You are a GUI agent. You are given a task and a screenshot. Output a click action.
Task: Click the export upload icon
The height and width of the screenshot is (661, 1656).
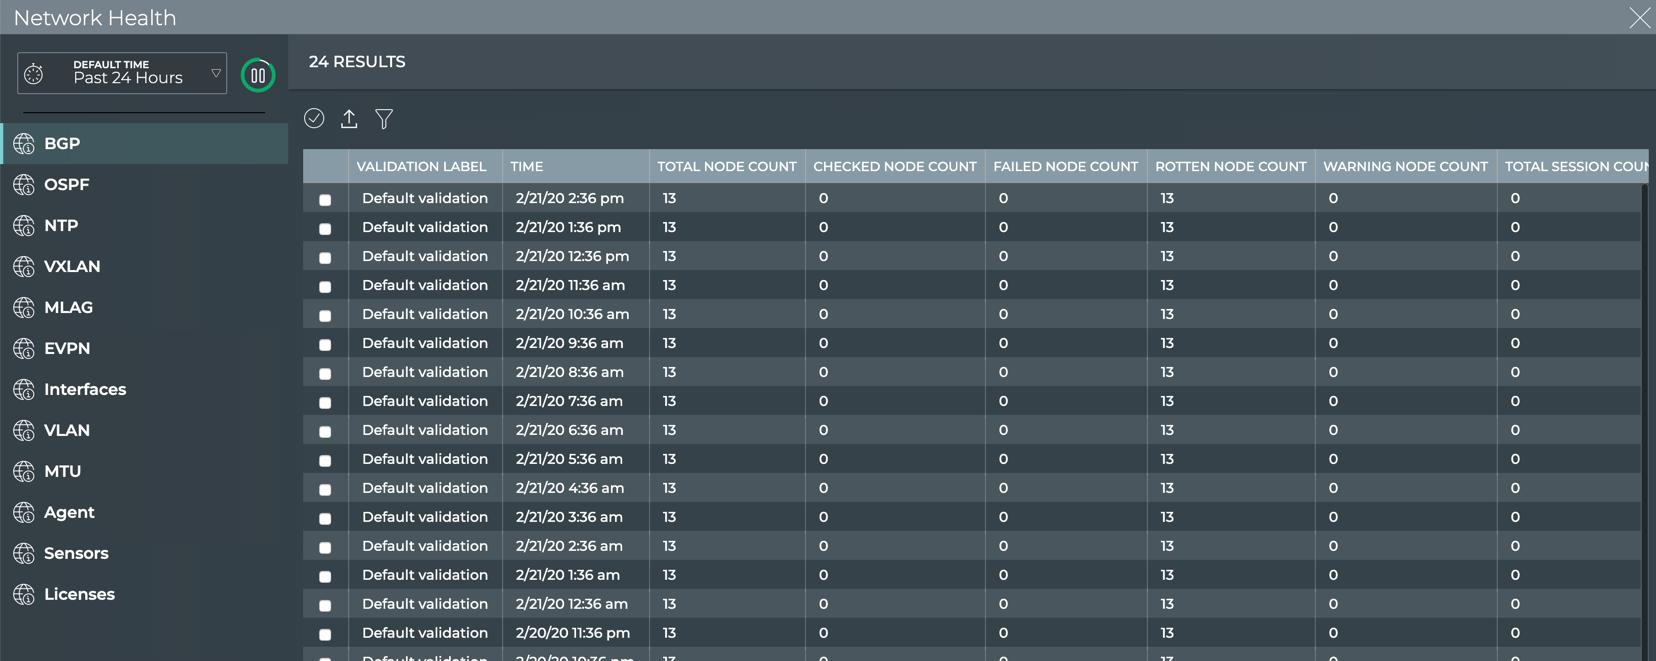(x=349, y=119)
